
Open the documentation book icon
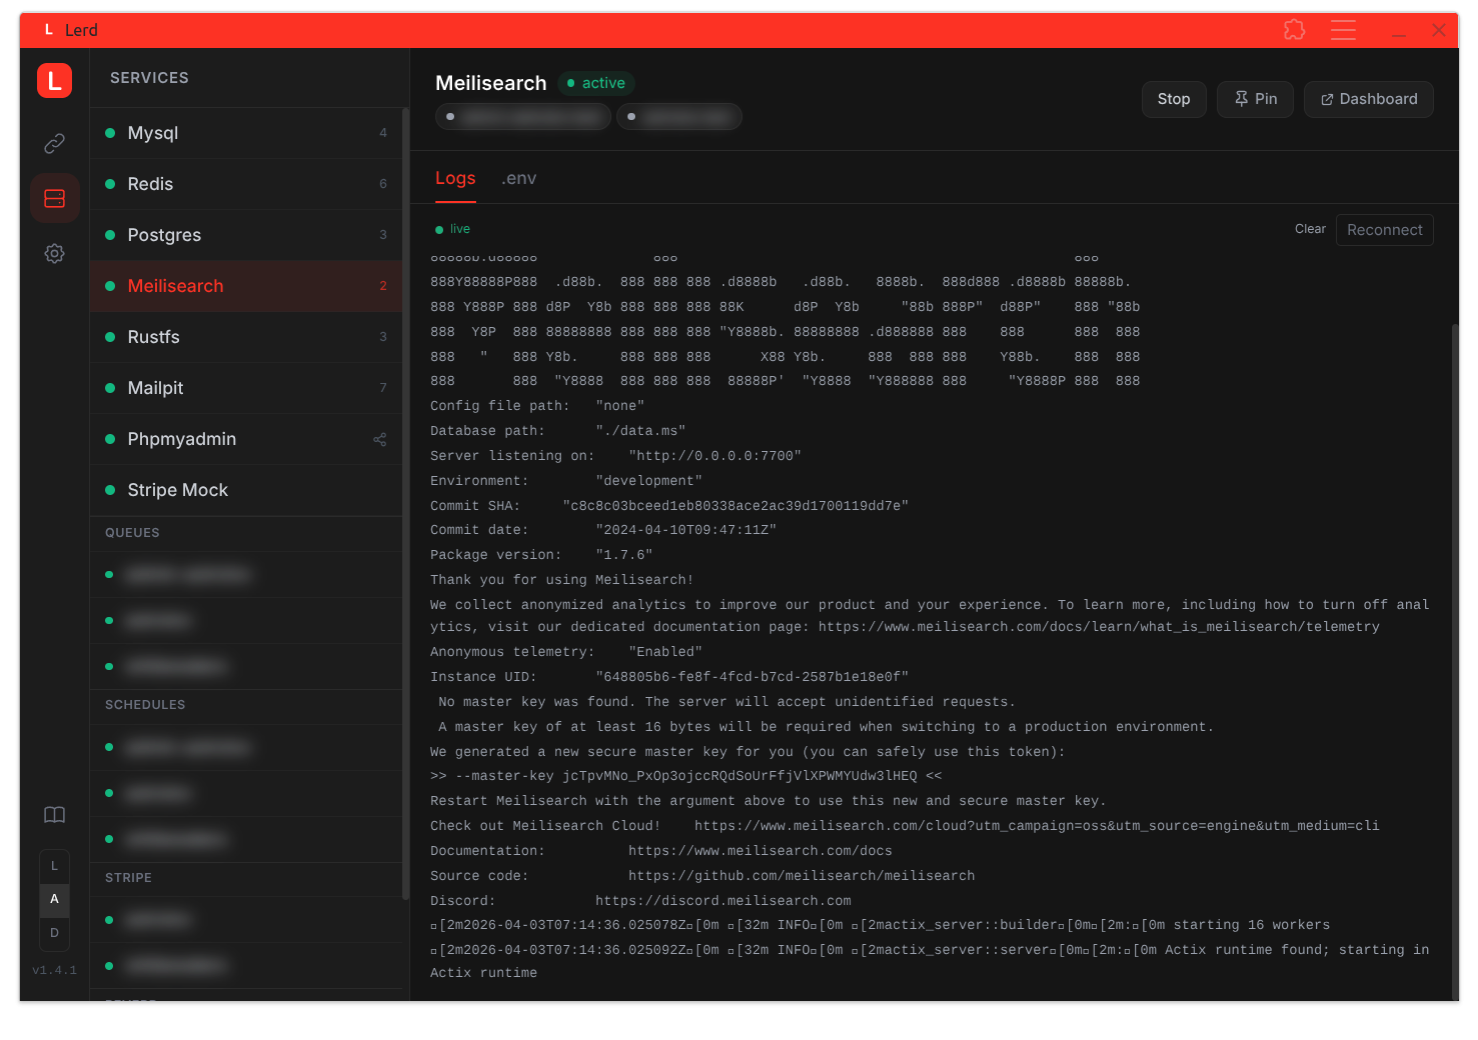coord(54,815)
